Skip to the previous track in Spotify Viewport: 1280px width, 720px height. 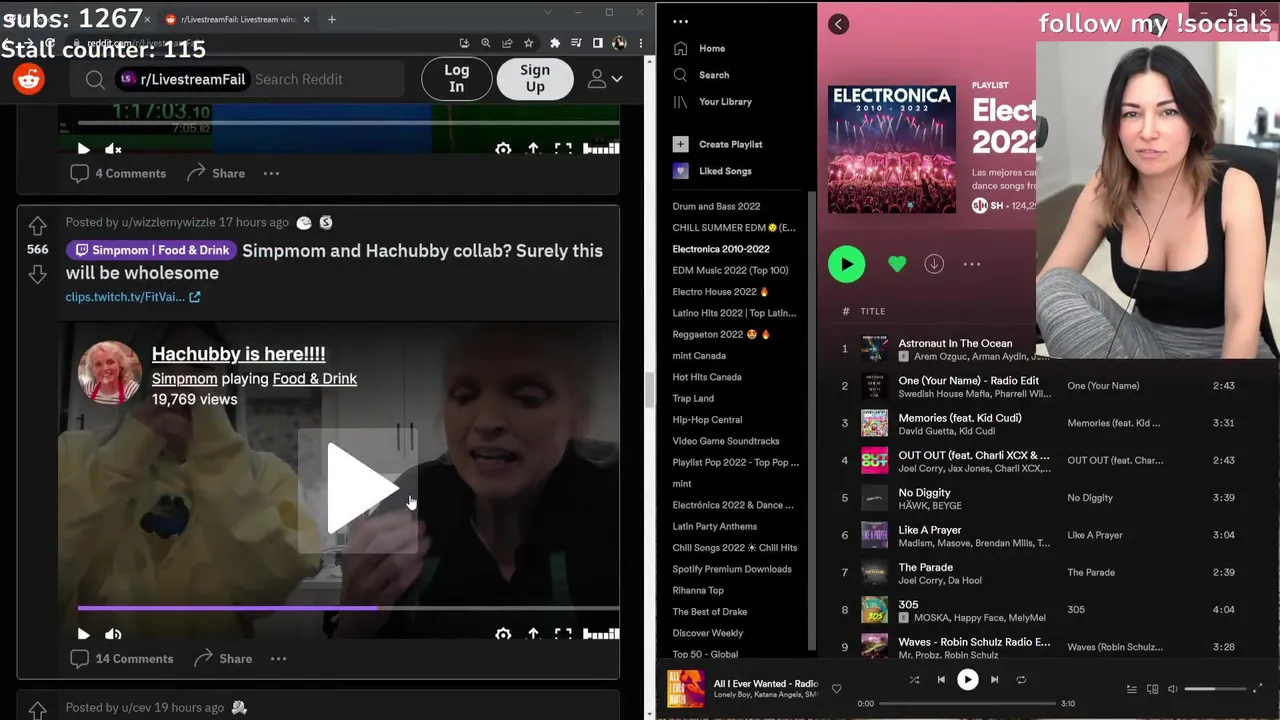(x=941, y=680)
